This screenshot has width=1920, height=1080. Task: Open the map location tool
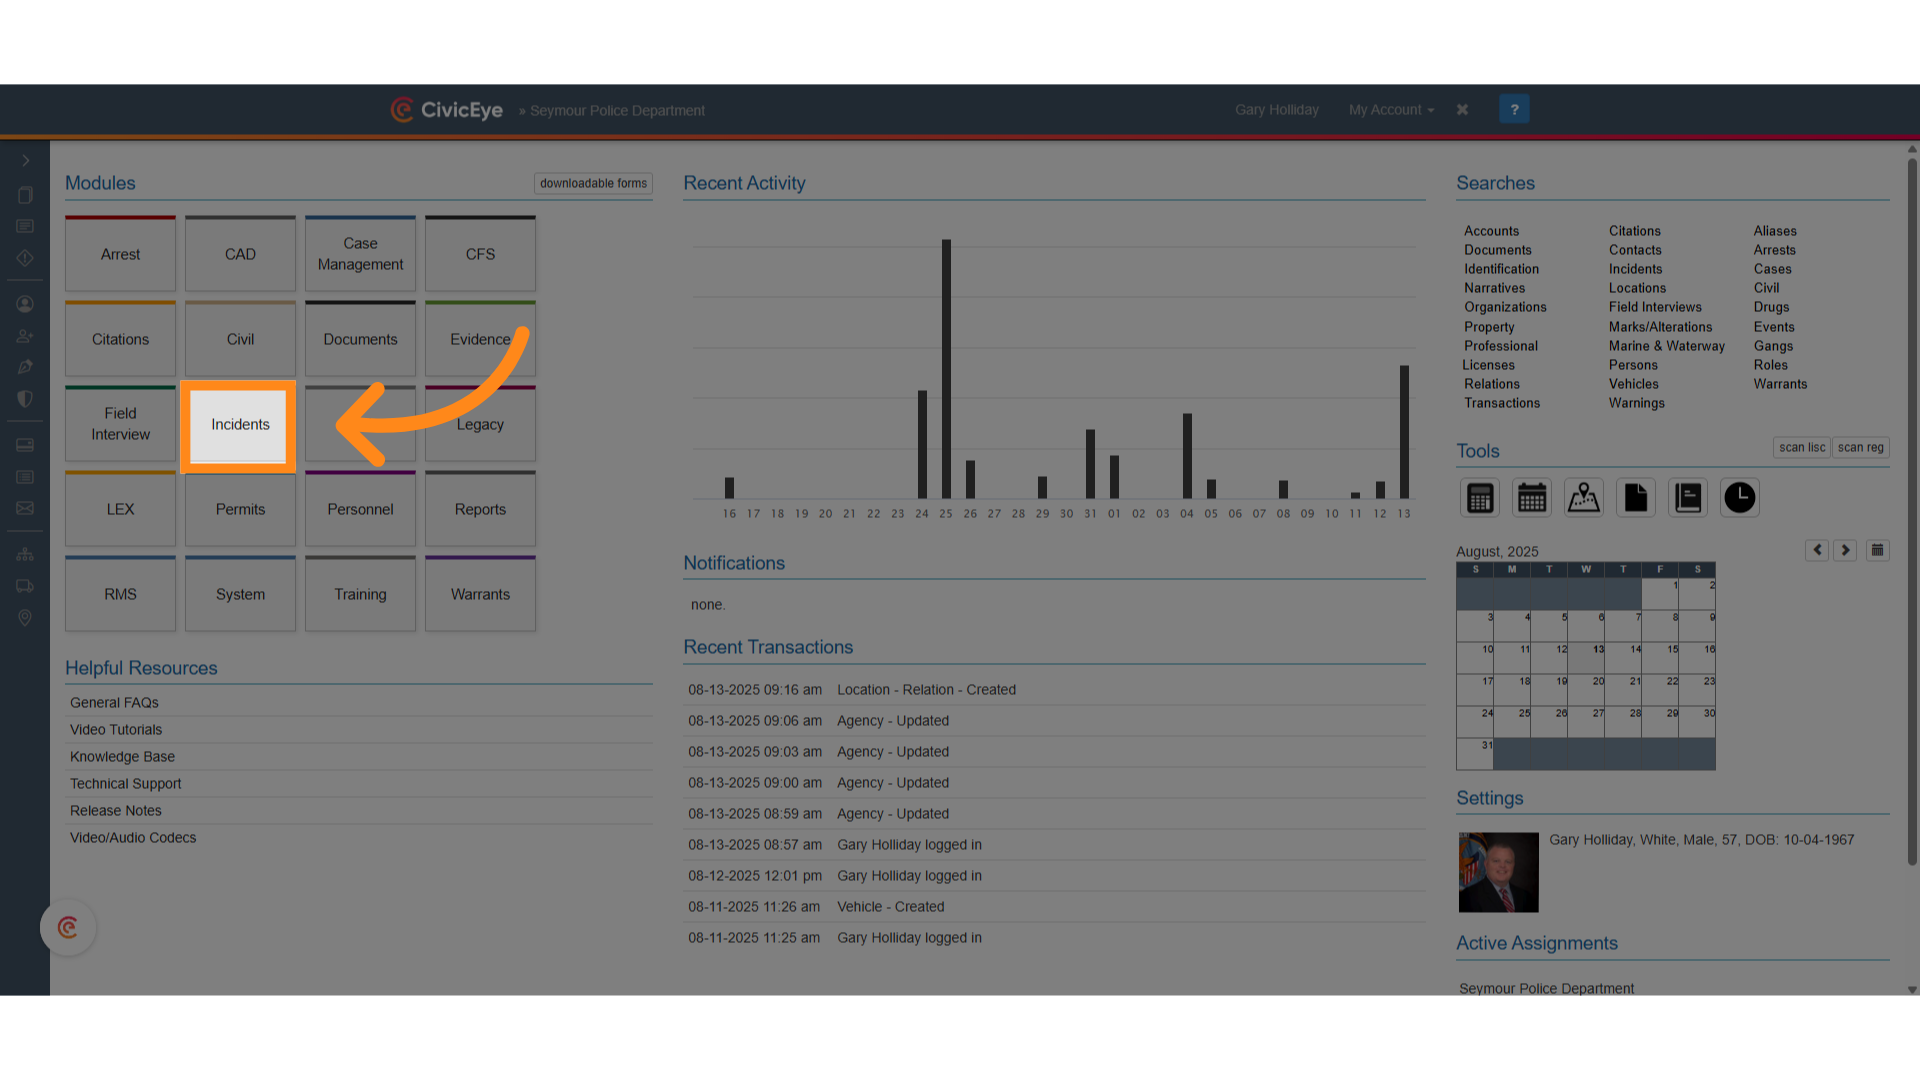(1584, 497)
